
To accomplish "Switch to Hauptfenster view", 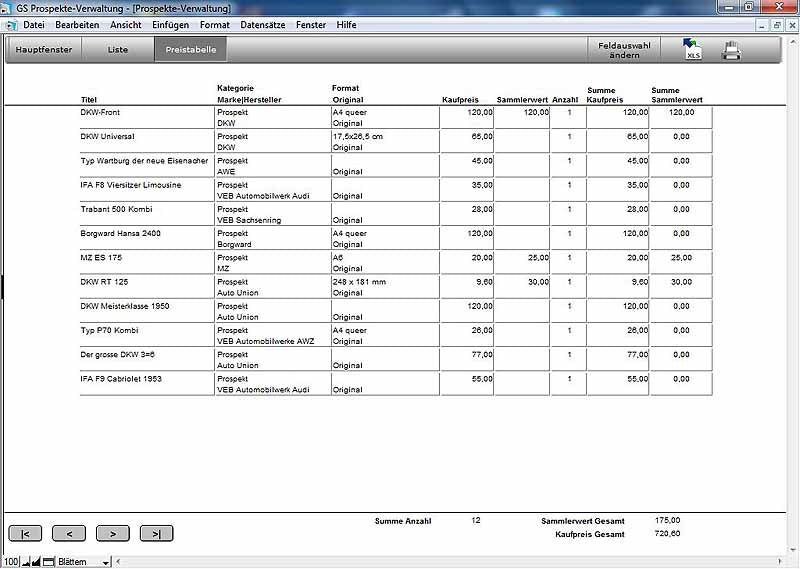I will [43, 50].
